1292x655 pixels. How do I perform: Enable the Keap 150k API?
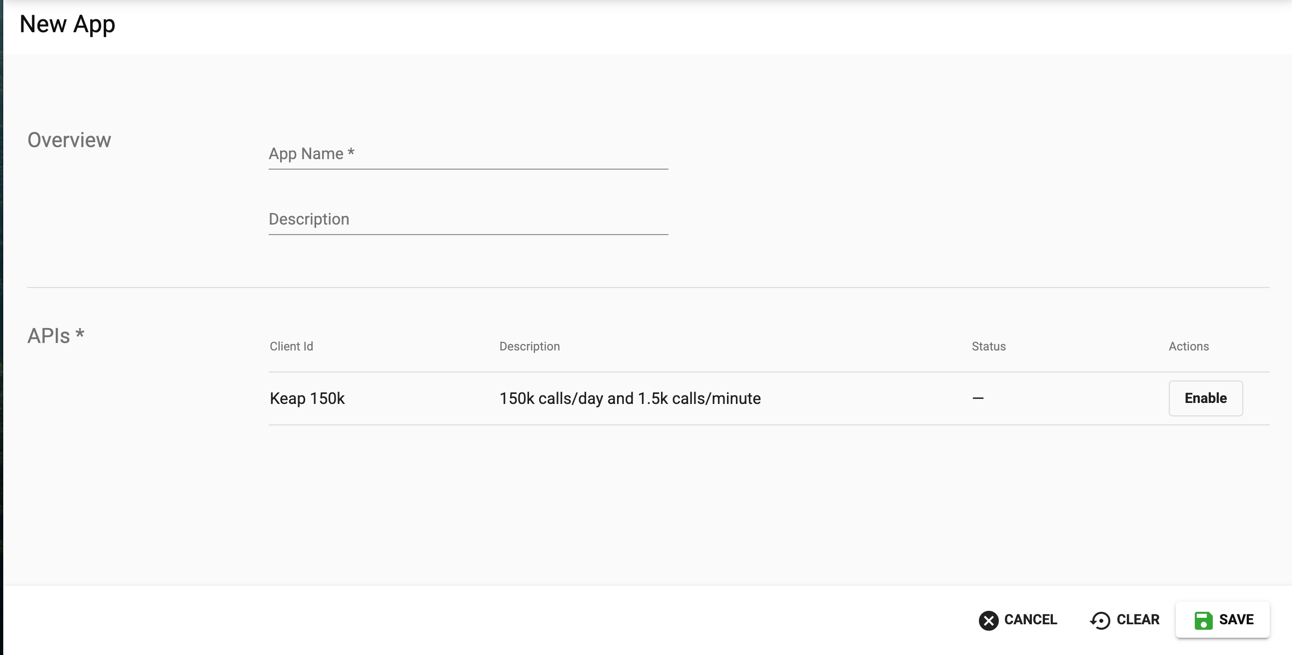[1205, 398]
